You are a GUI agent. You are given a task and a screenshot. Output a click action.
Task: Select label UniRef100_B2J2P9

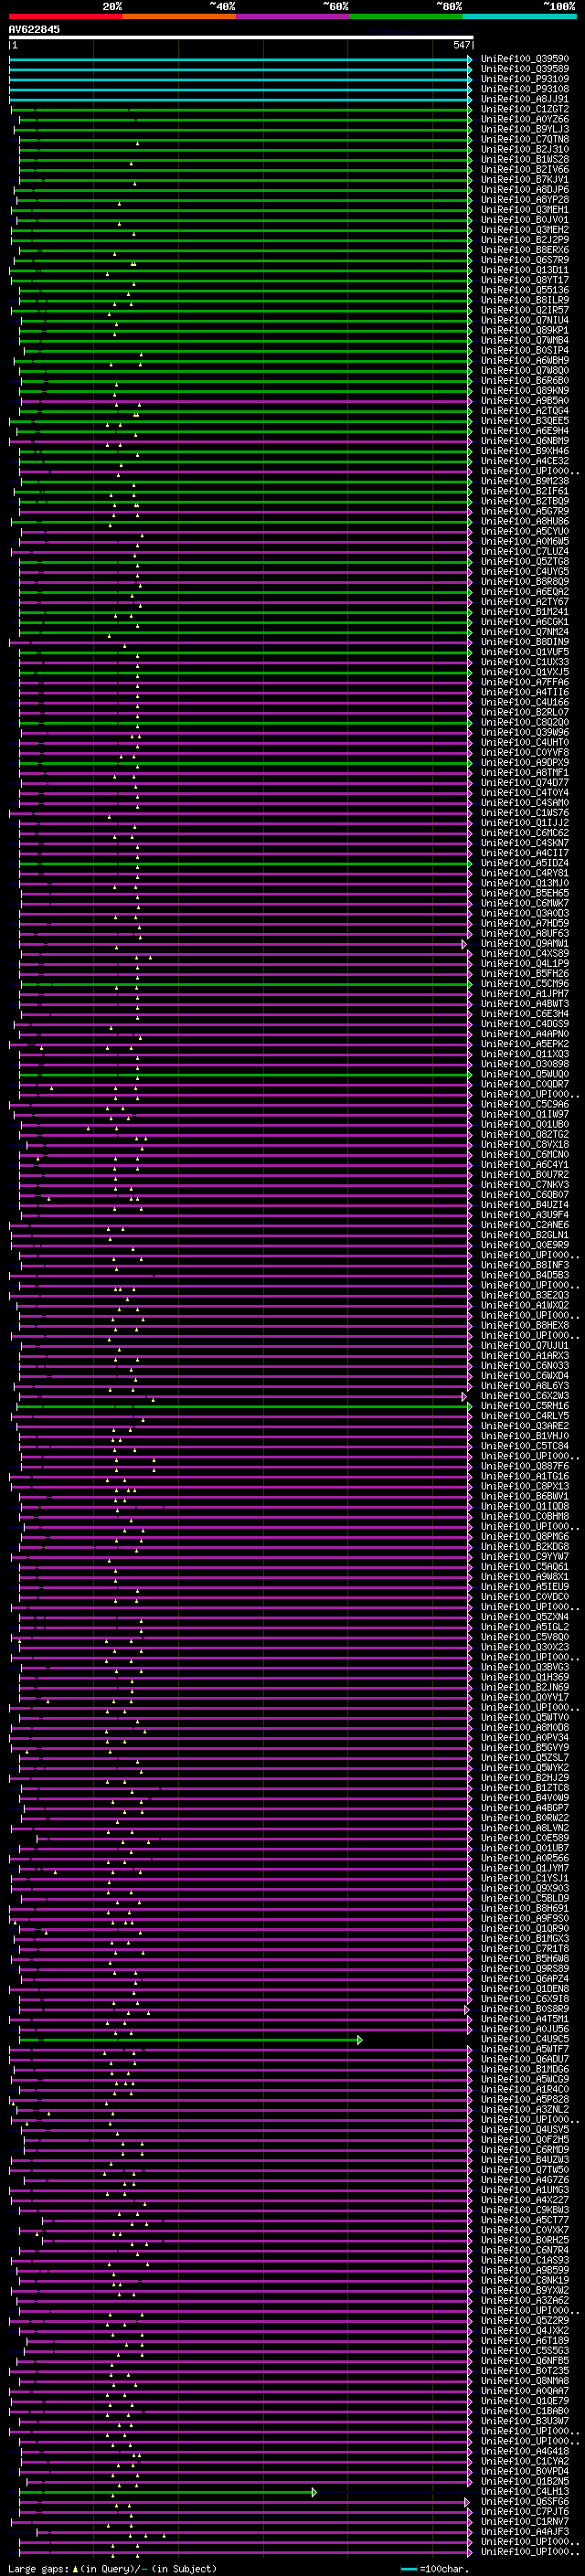pyautogui.click(x=524, y=240)
